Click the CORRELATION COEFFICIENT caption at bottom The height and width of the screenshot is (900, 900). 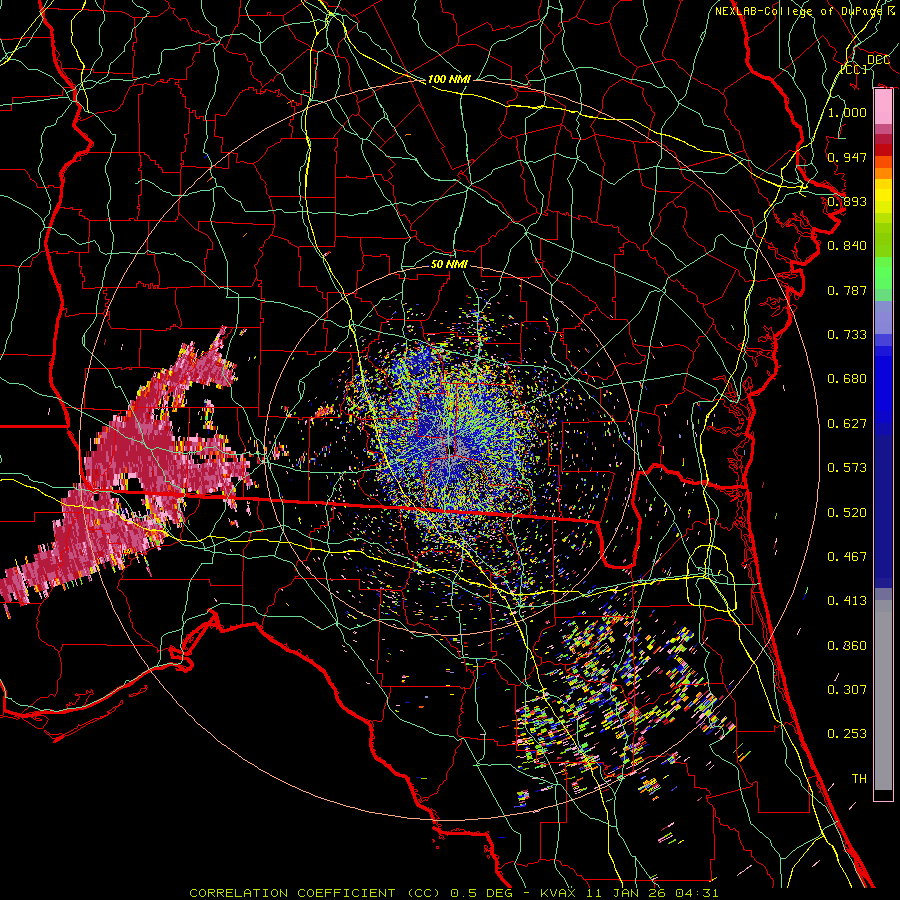[453, 893]
